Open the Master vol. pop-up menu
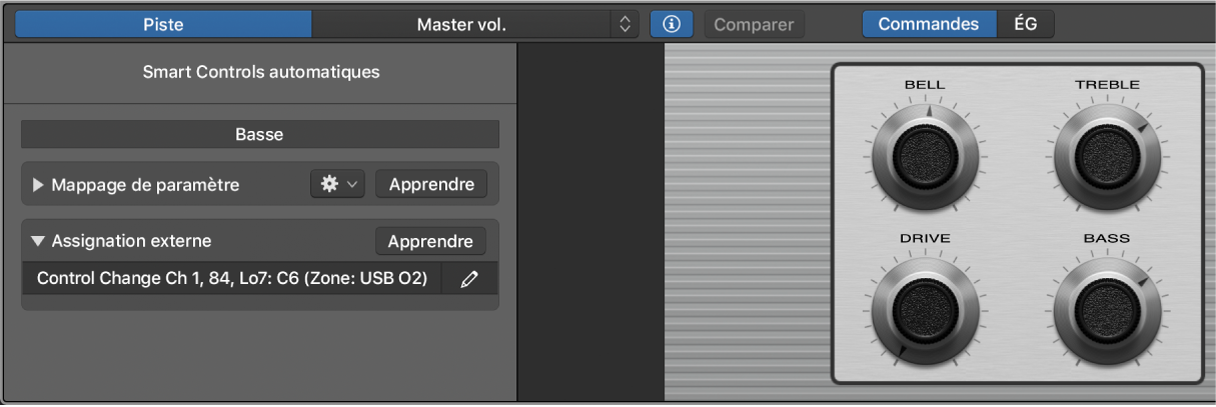The width and height of the screenshot is (1216, 407). click(x=461, y=24)
